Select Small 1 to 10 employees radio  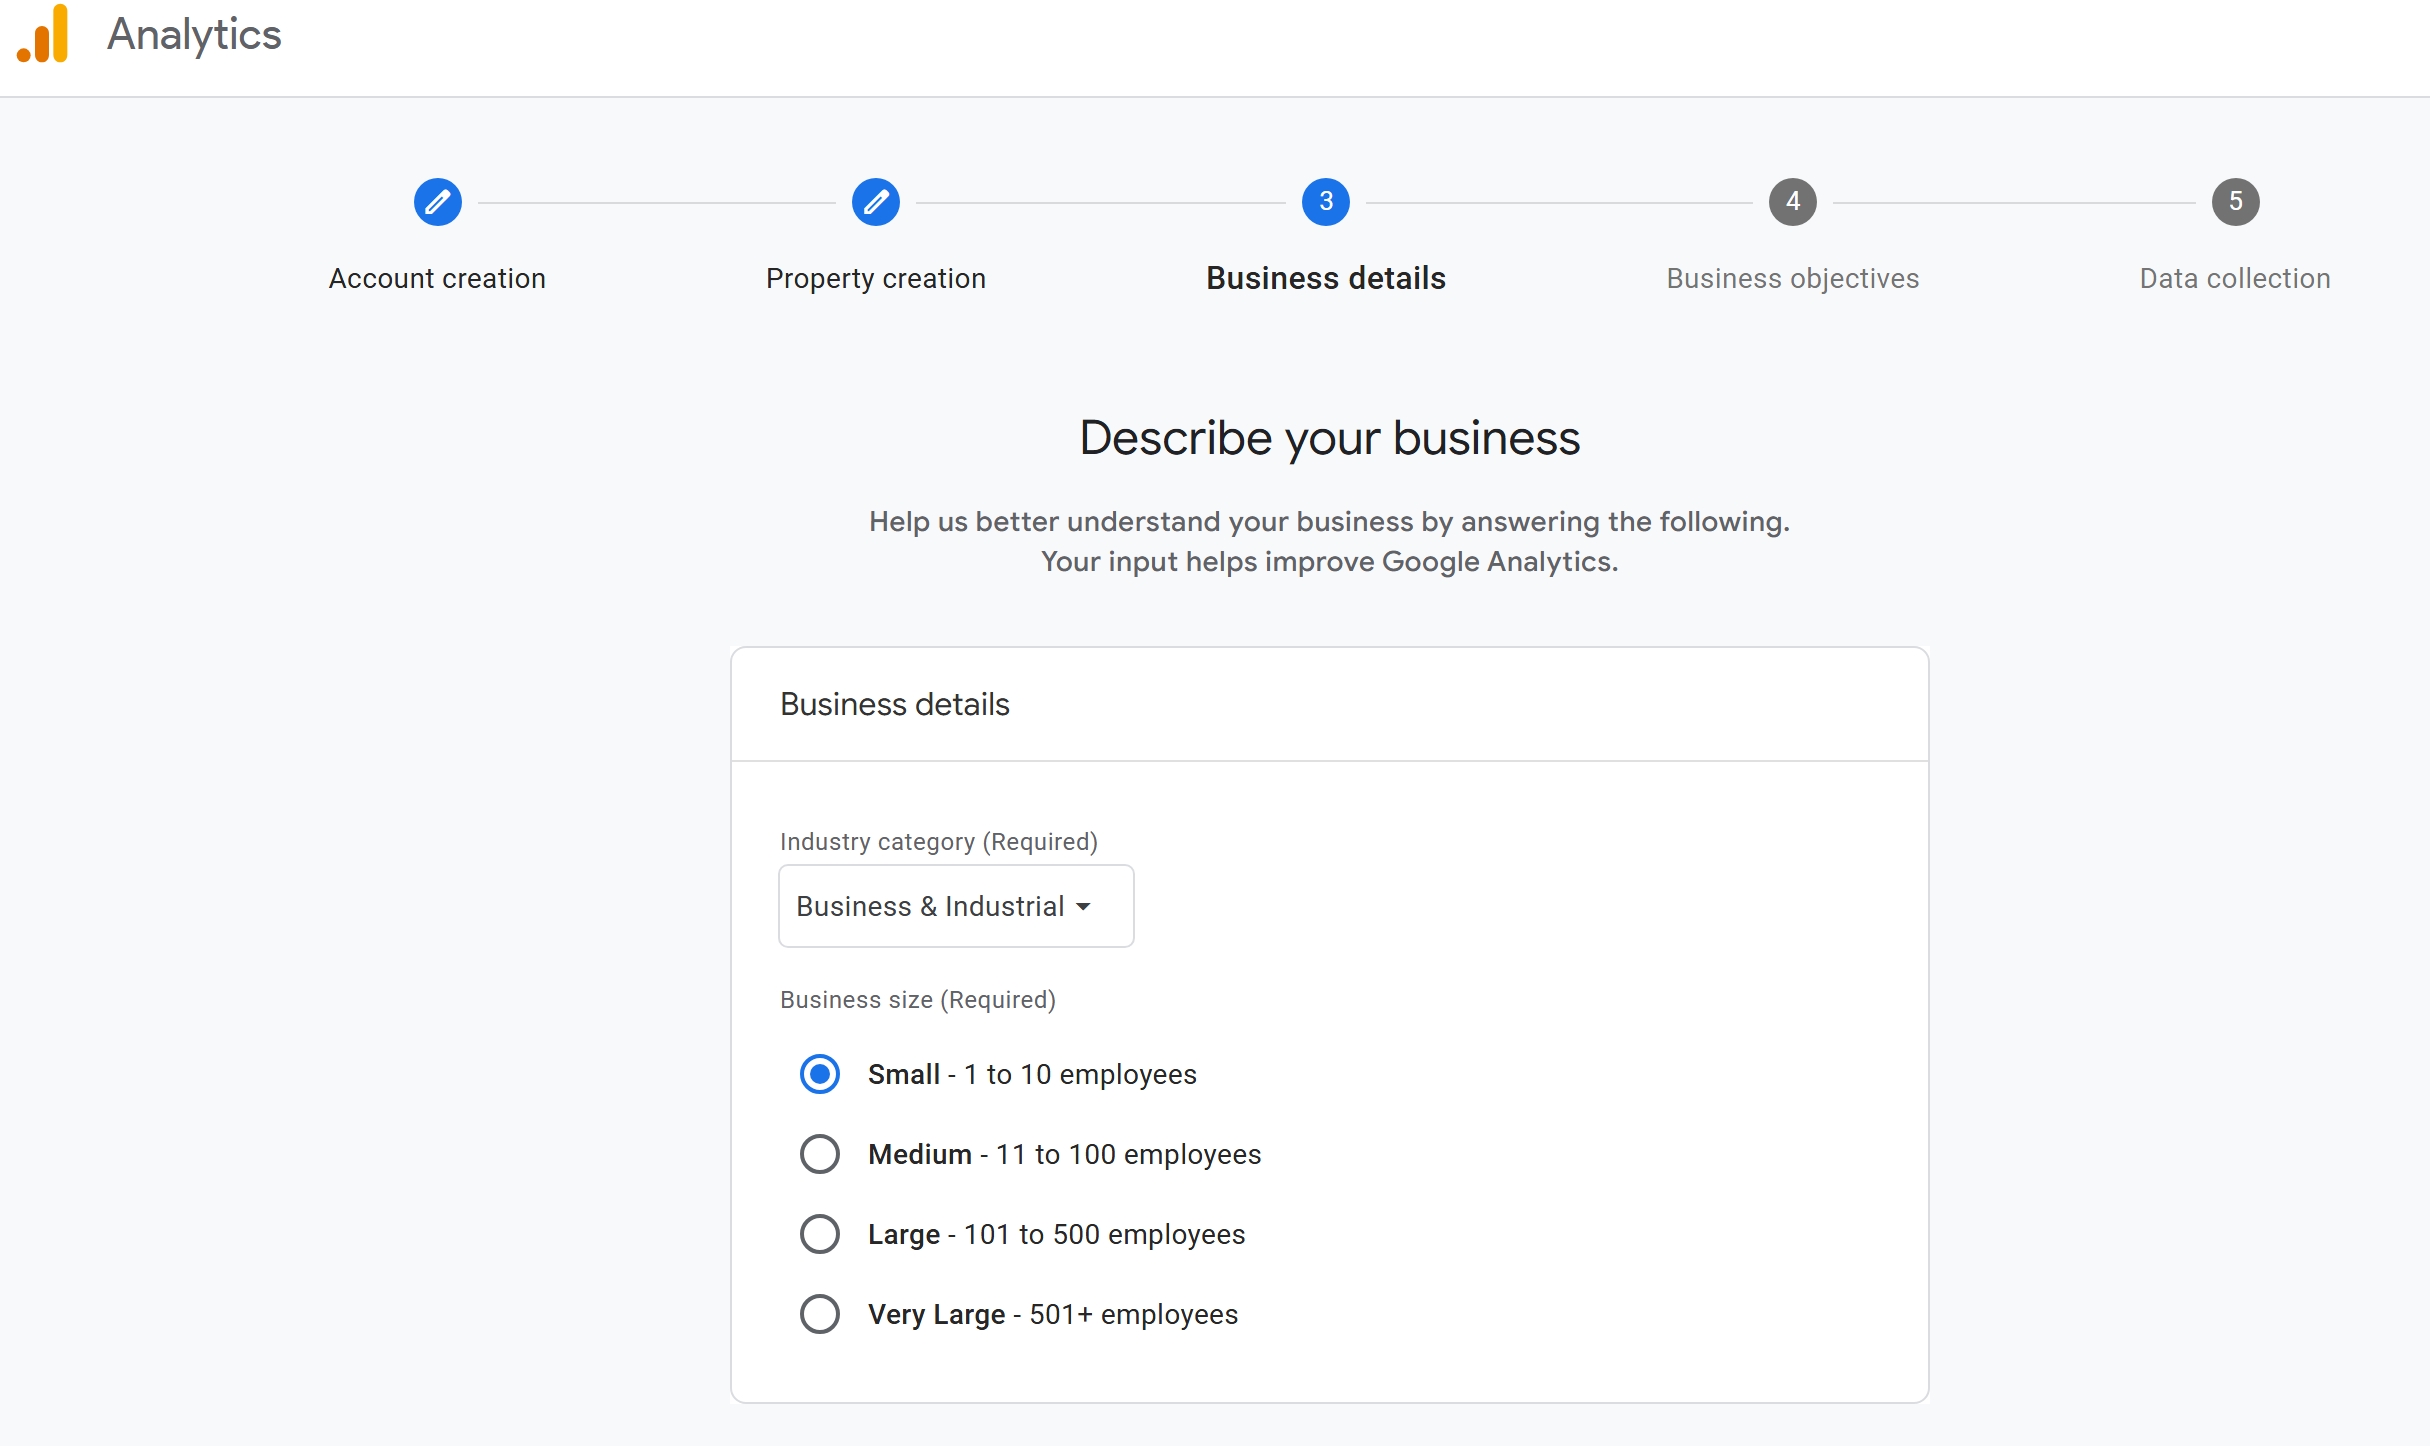point(819,1074)
